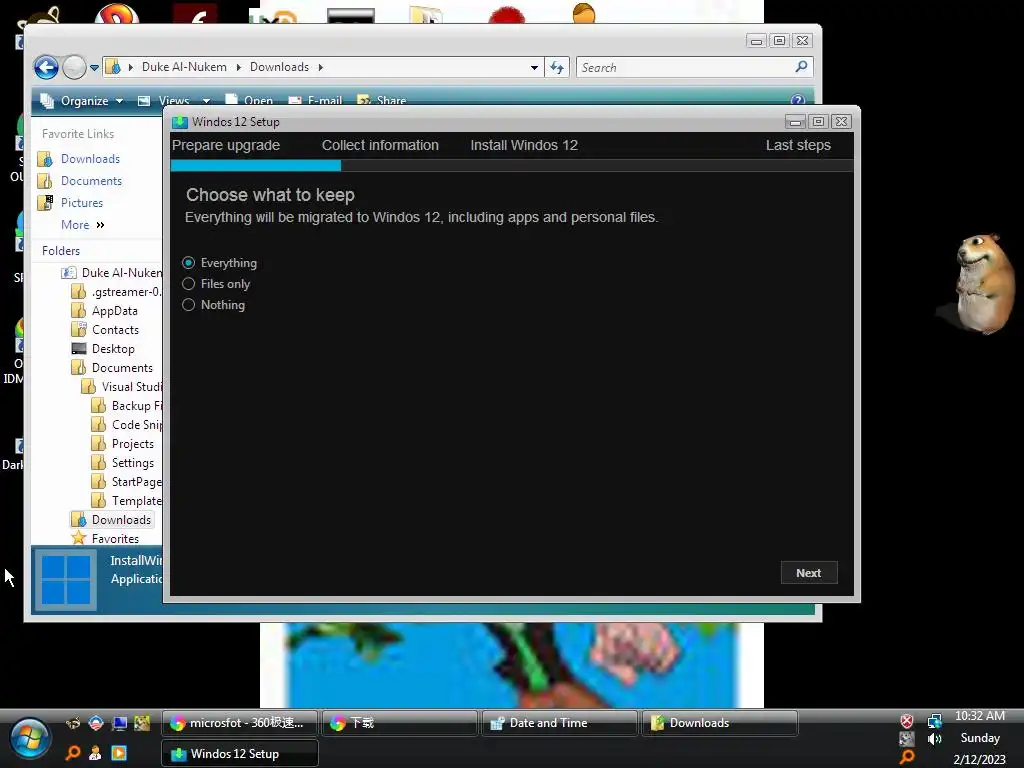
Task: Click the Next button in Windos 12 Setup
Action: pos(808,573)
